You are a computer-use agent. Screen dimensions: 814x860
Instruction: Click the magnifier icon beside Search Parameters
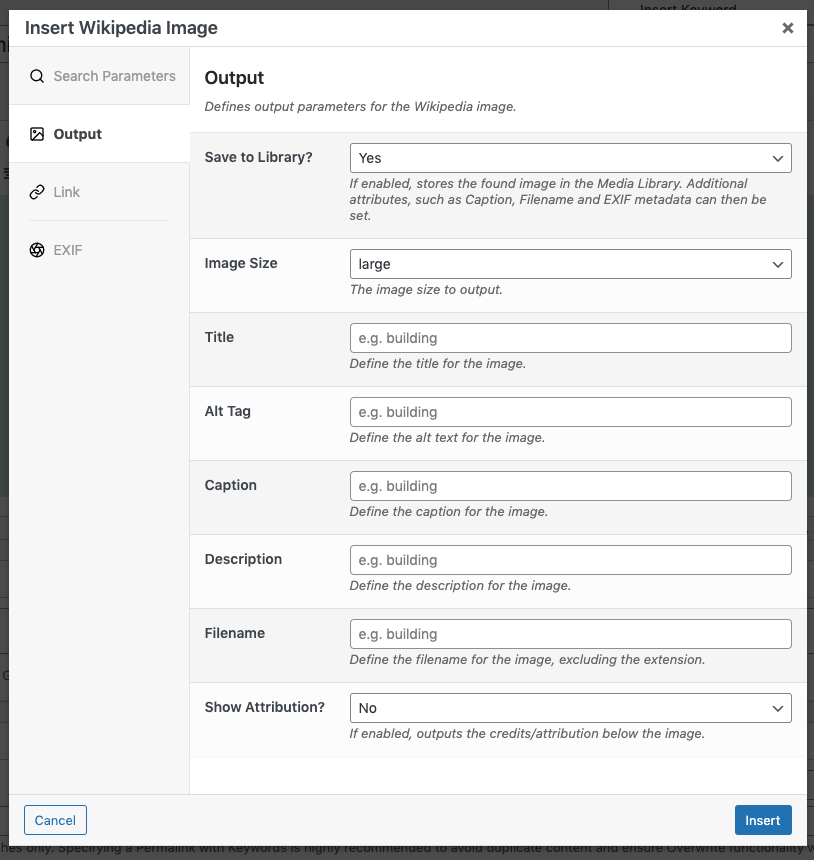tap(37, 76)
